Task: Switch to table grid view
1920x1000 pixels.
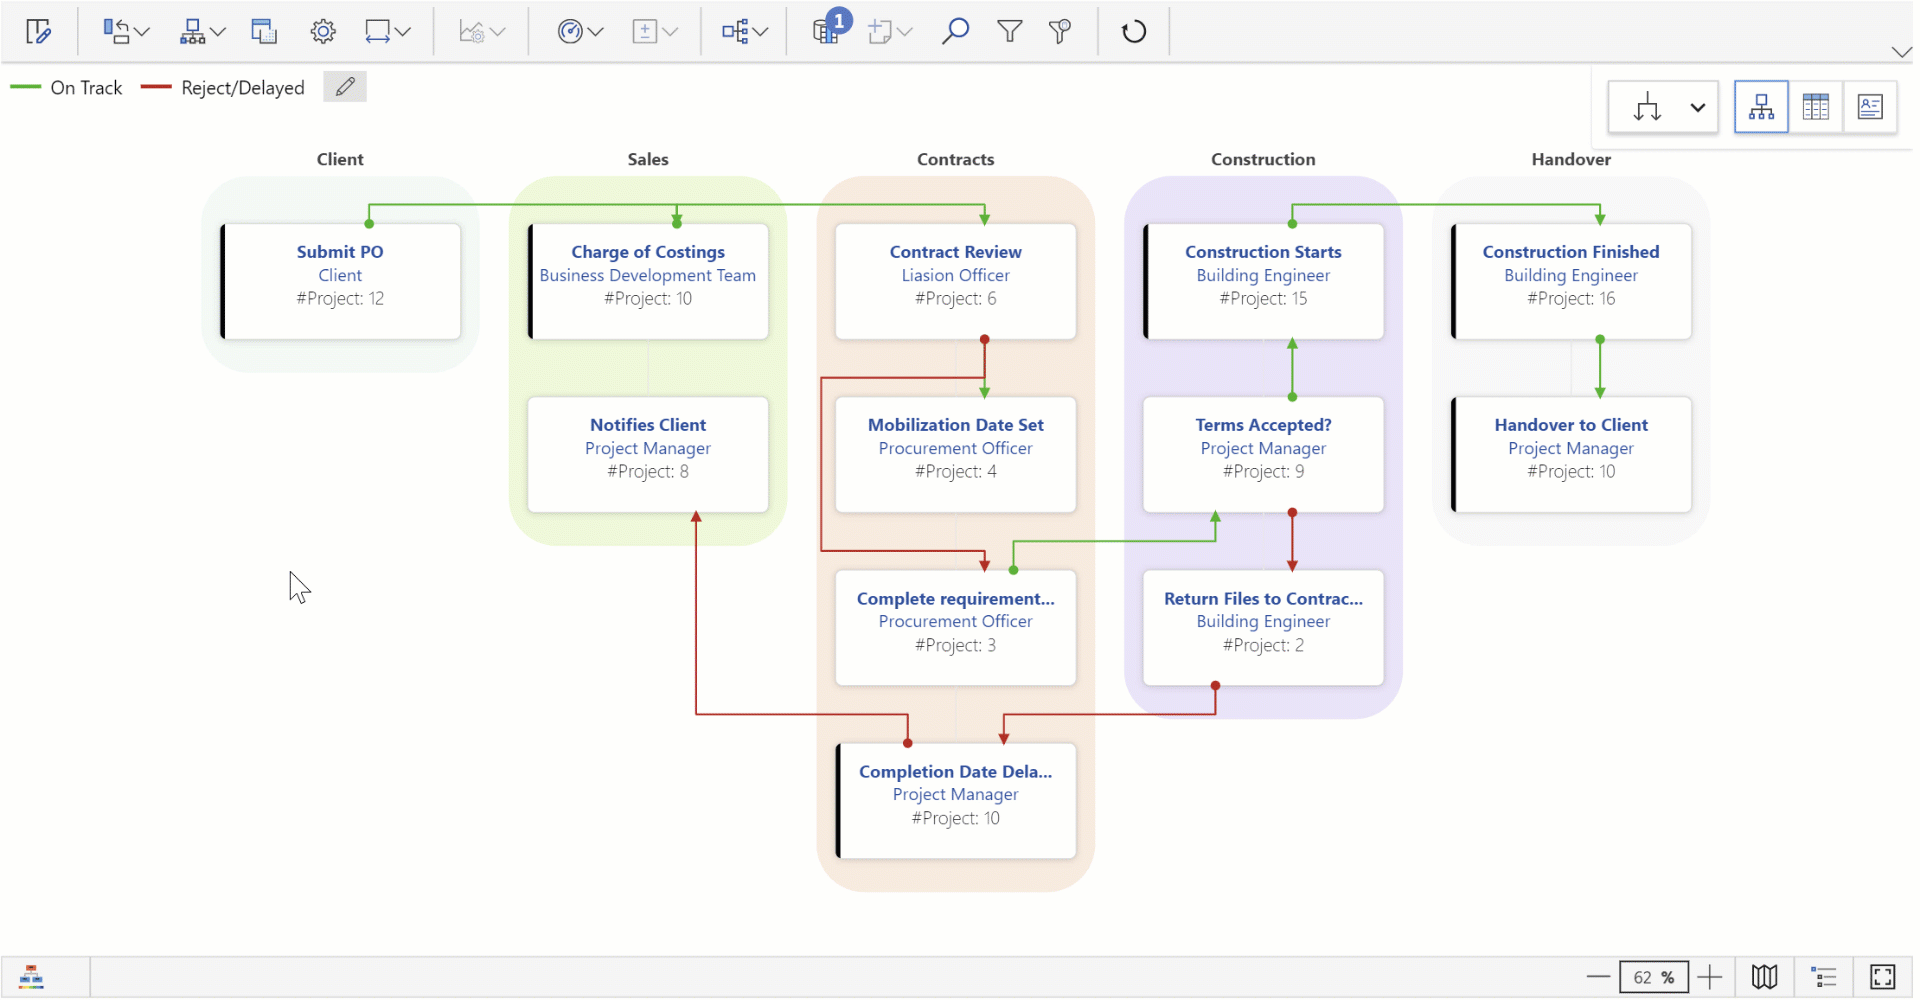Action: (1815, 107)
